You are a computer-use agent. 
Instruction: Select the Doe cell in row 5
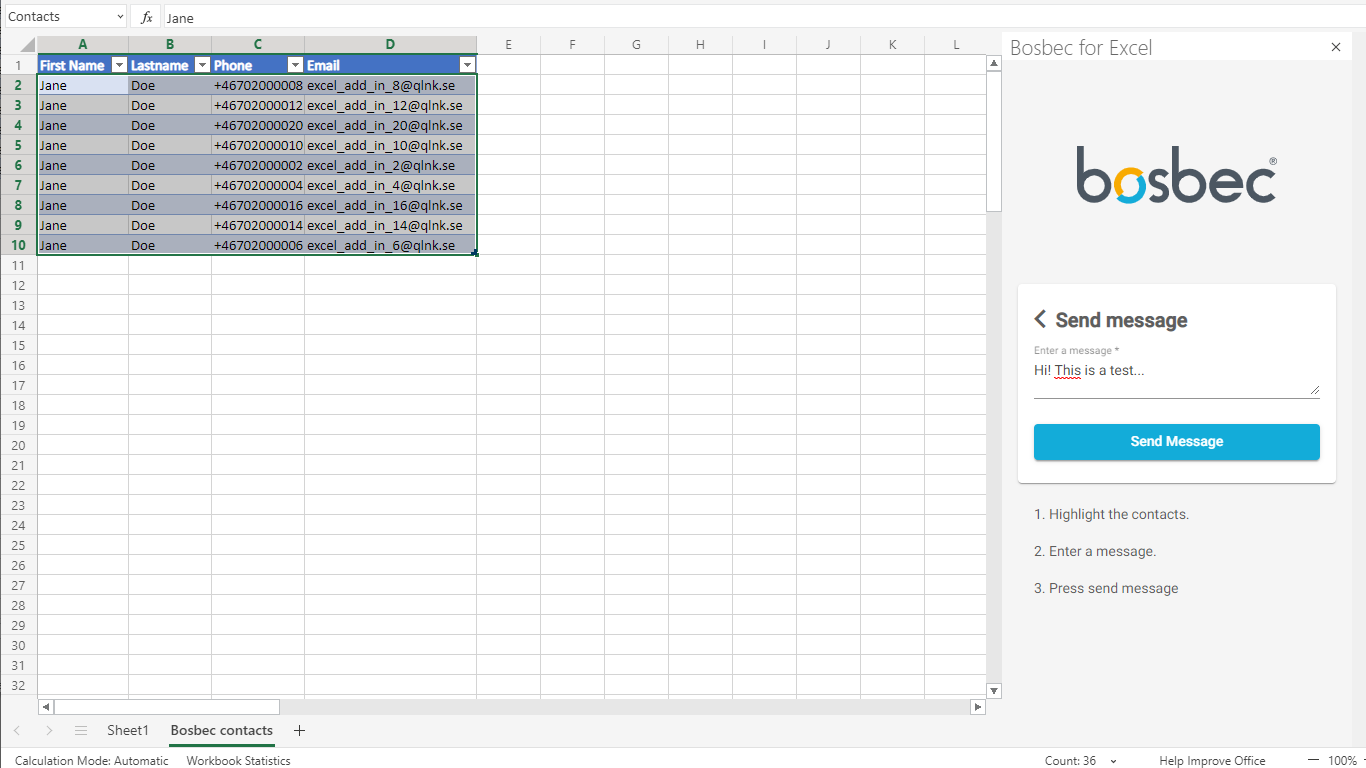(x=170, y=145)
